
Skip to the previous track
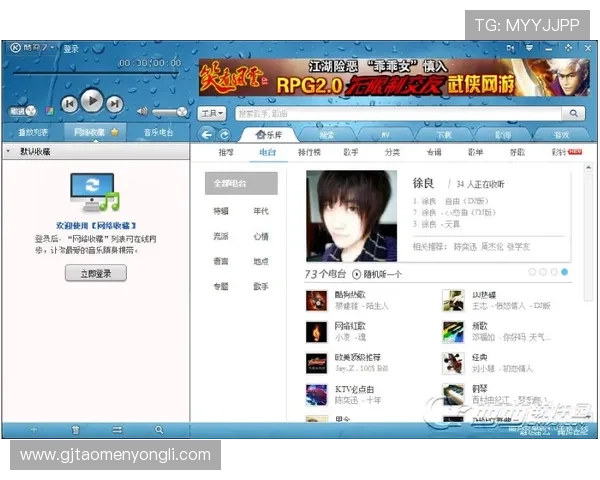(70, 104)
